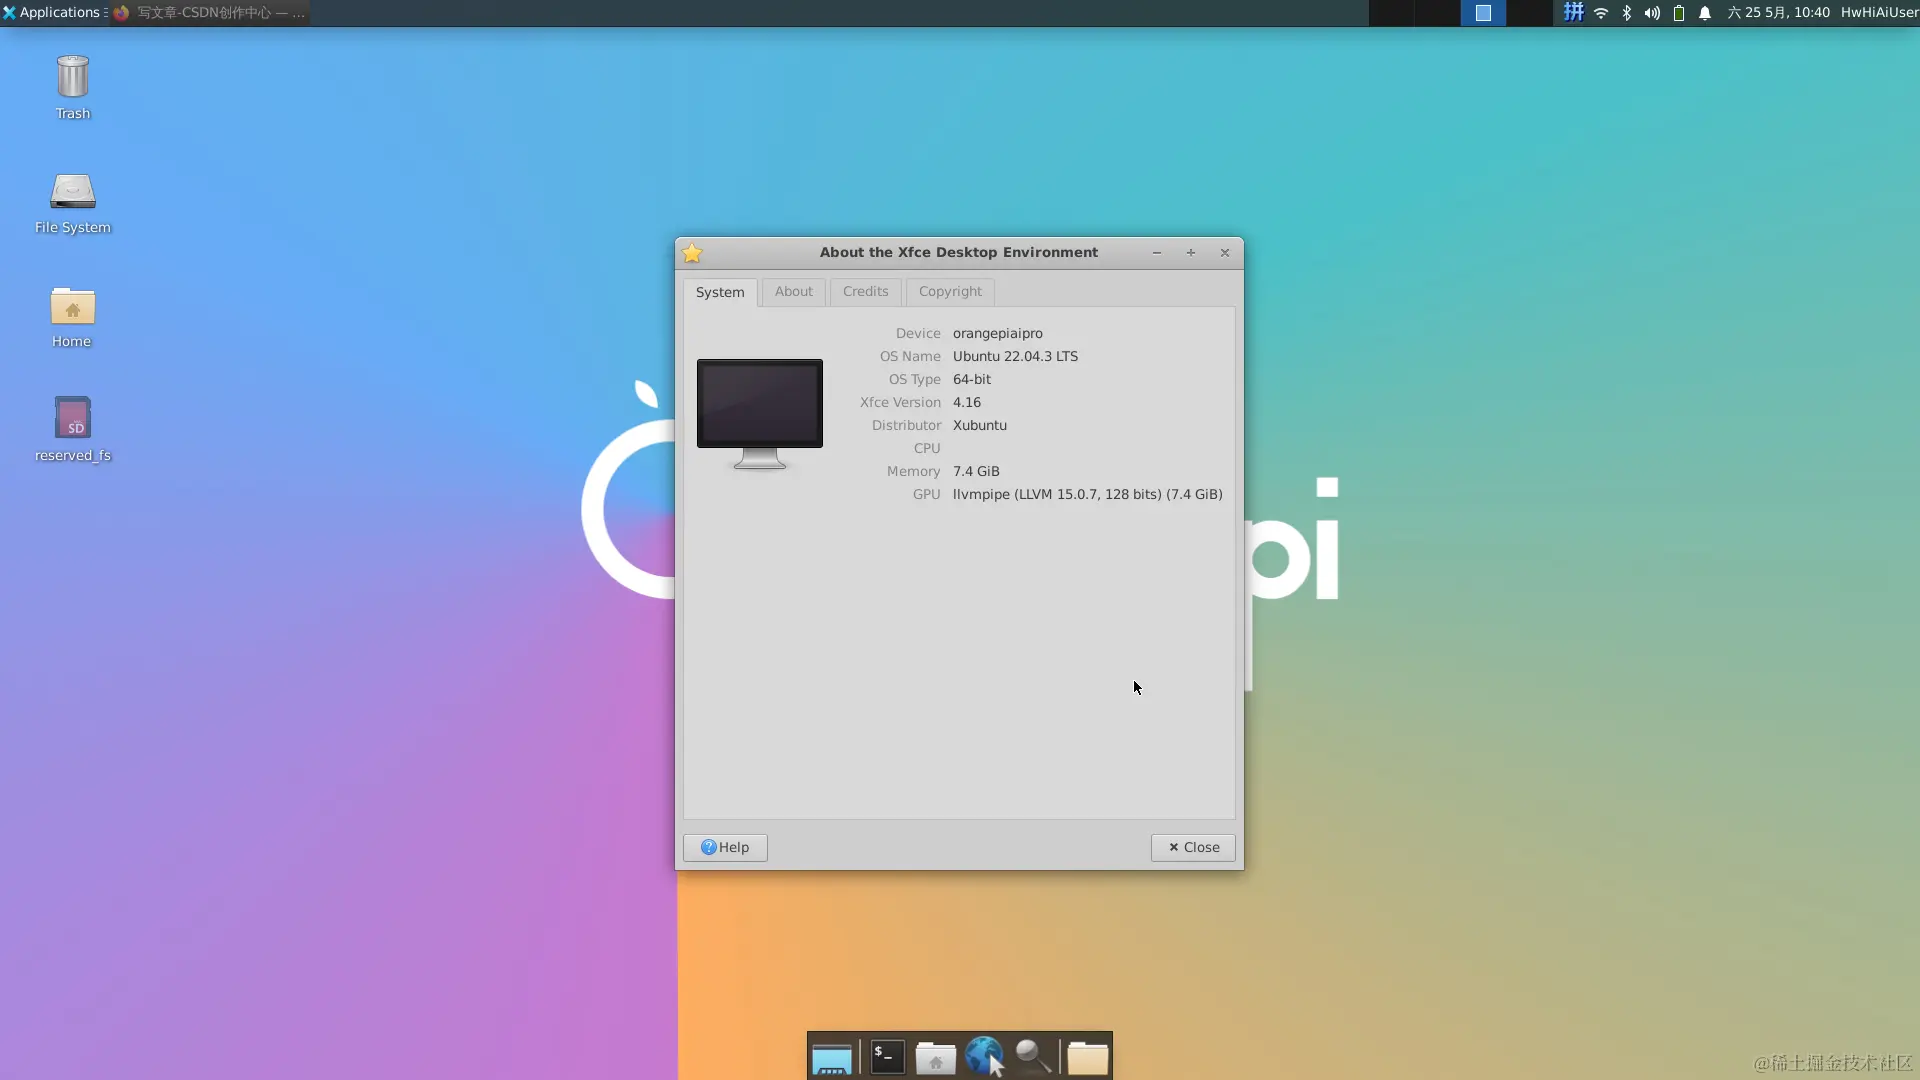The height and width of the screenshot is (1080, 1920).
Task: Click the Bluetooth tray icon
Action: pos(1627,13)
